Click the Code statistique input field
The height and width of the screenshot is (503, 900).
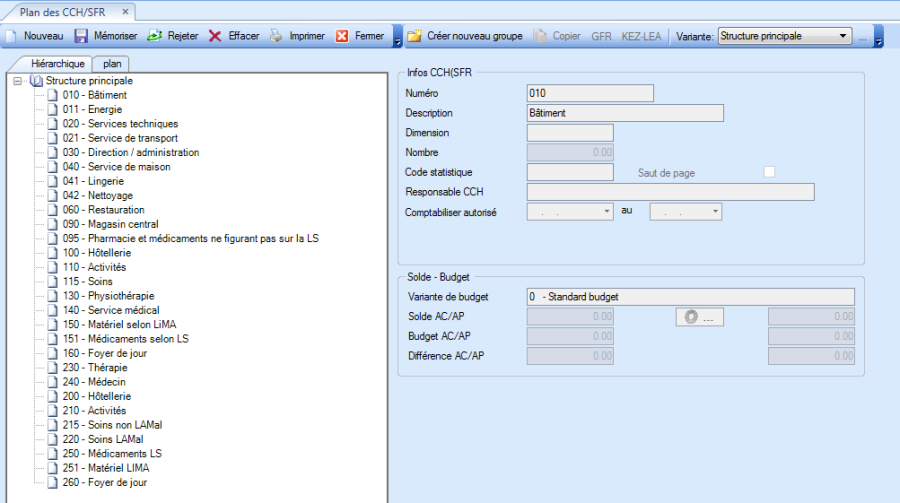click(570, 172)
